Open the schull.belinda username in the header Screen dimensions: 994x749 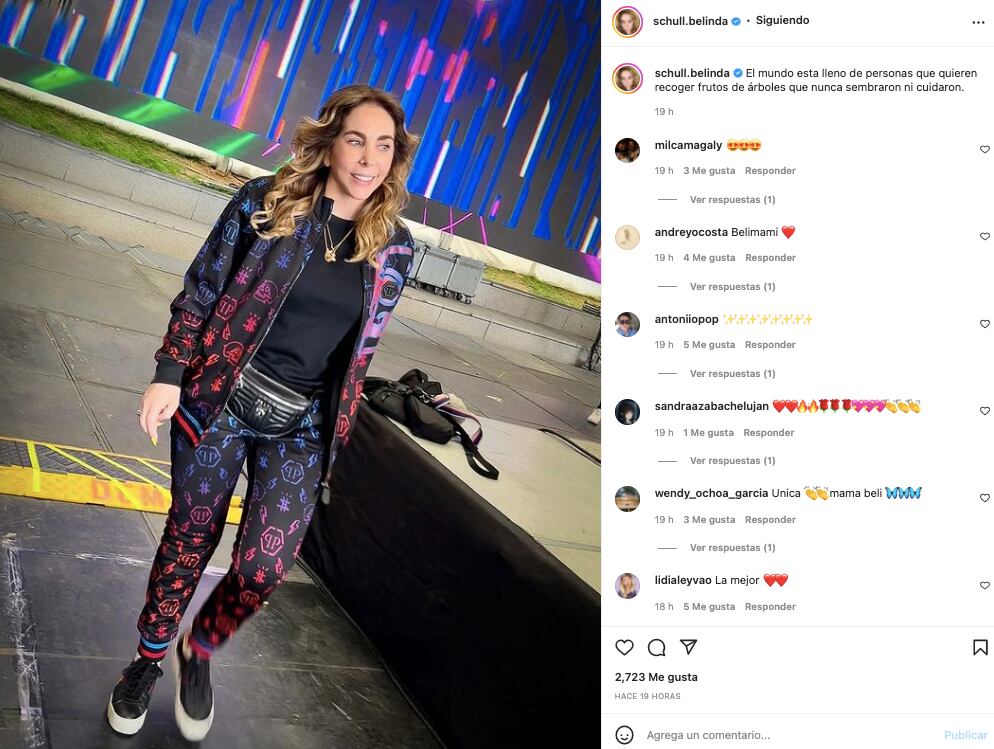click(x=690, y=21)
